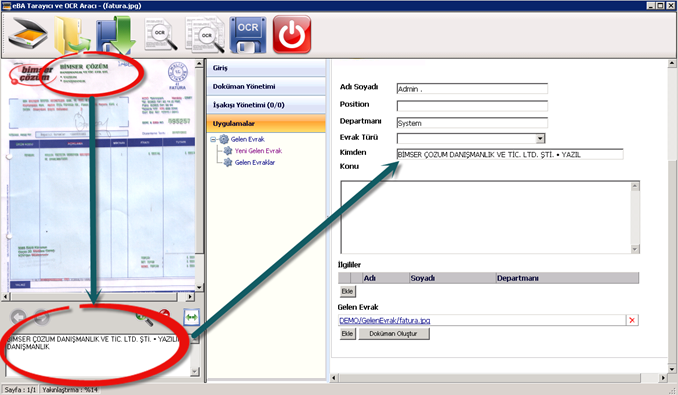Image resolution: width=678 pixels, height=395 pixels.
Task: Run OCR on the single page icon
Action: [160, 34]
